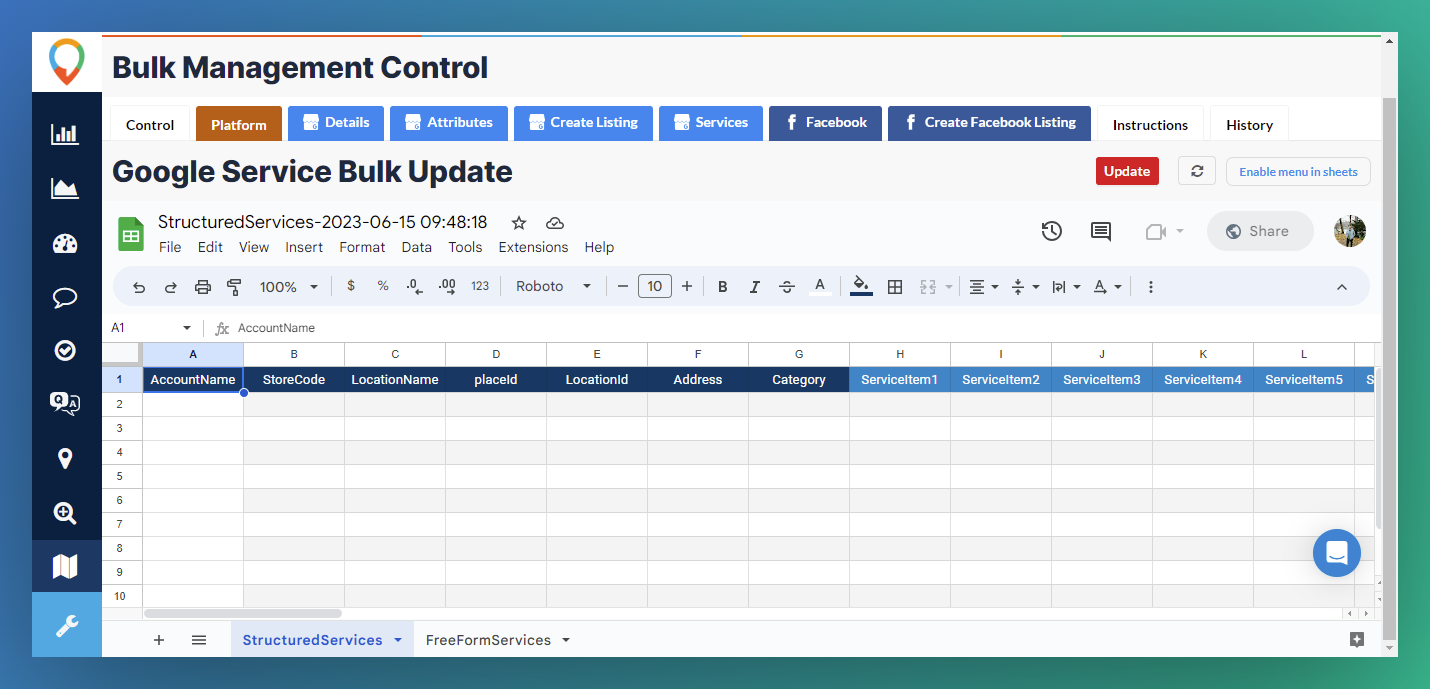
Task: Click the undo arrow in Sheets toolbar
Action: pos(139,287)
